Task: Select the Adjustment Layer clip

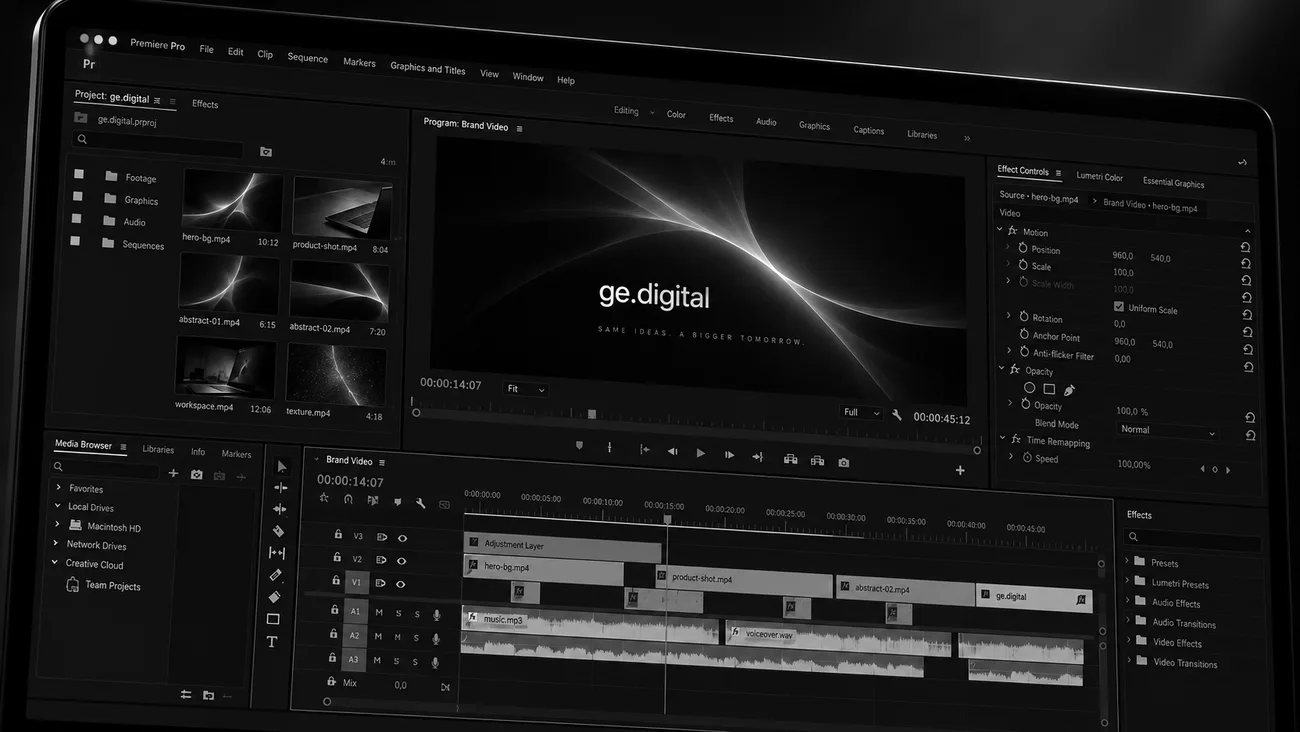Action: pyautogui.click(x=562, y=545)
